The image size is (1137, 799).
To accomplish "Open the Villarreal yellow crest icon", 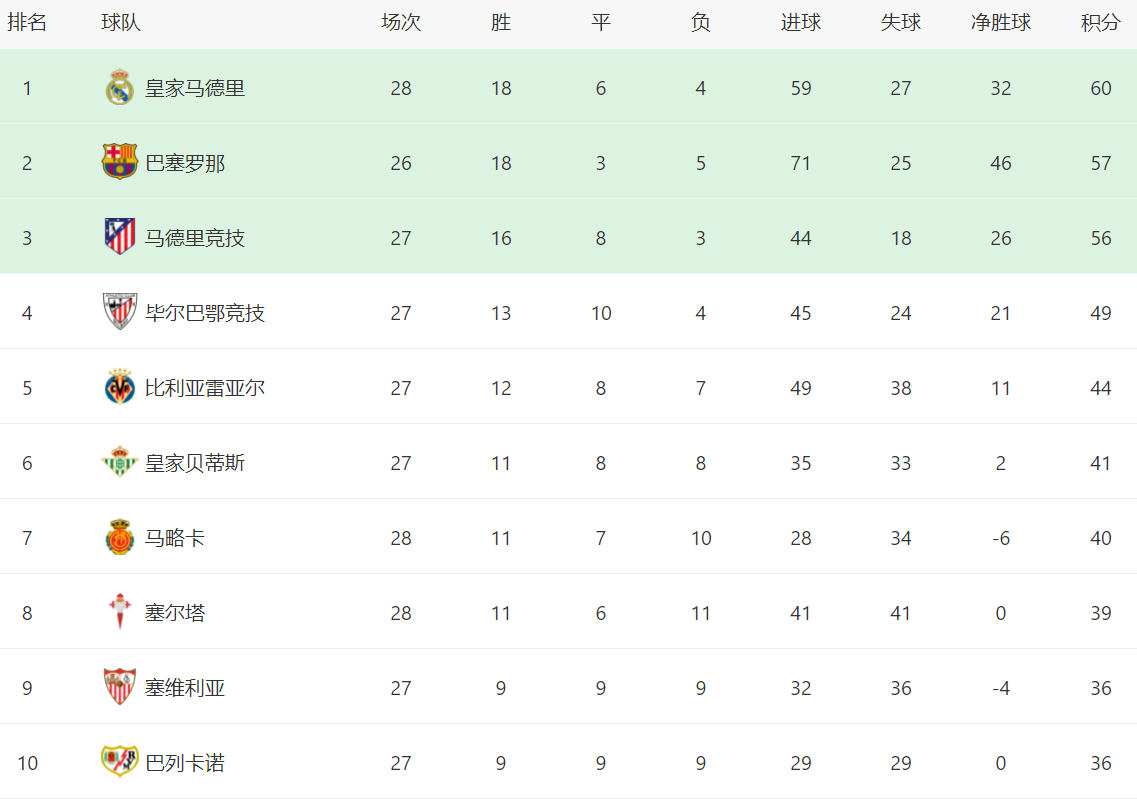I will tap(120, 386).
